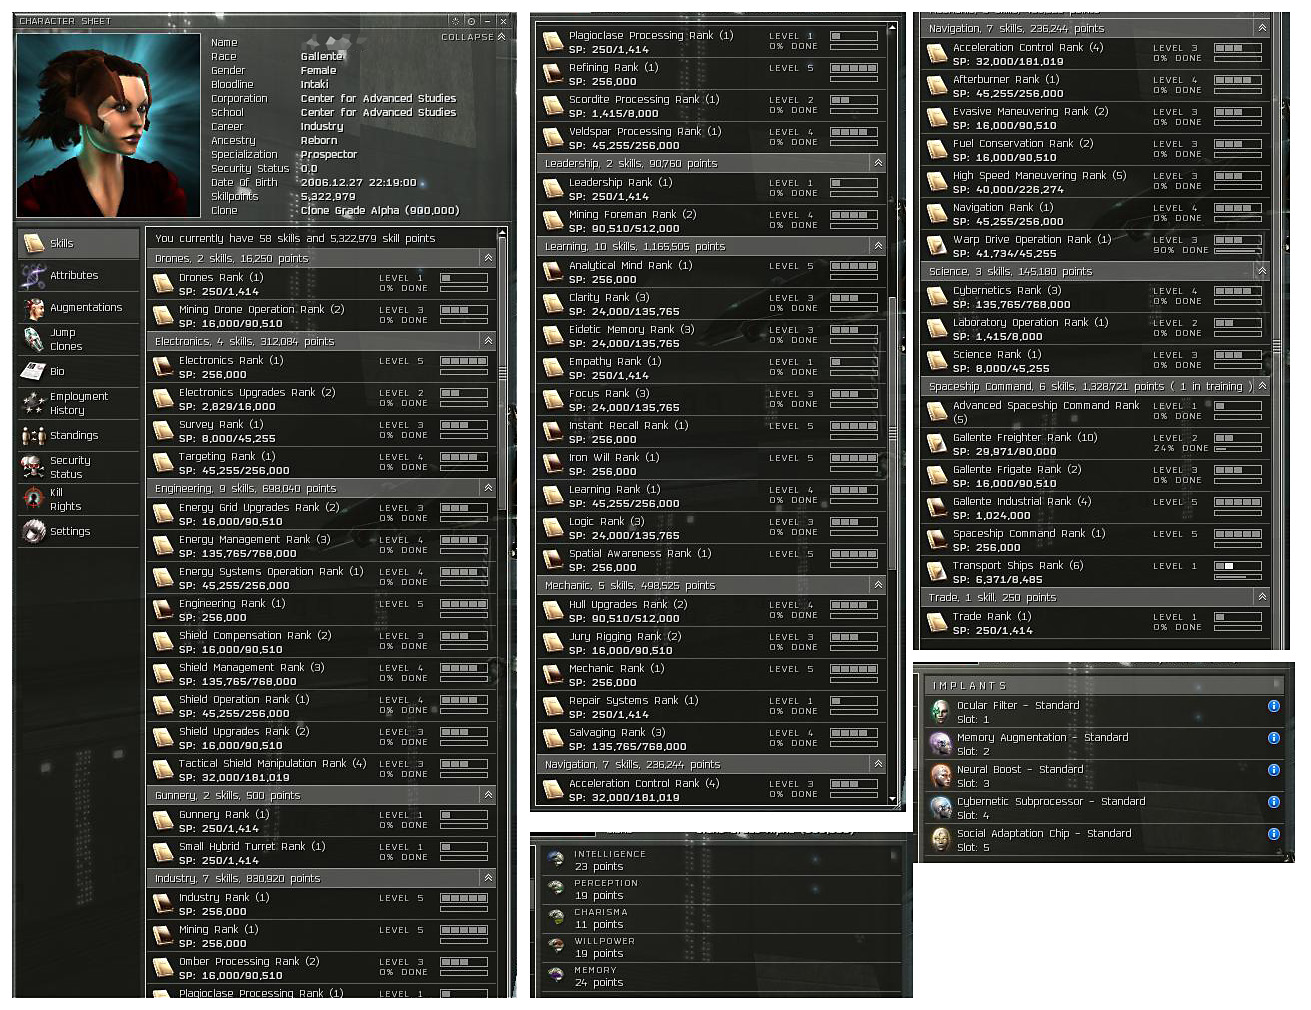The height and width of the screenshot is (1010, 1311).
Task: Collapse the Engineering skill group
Action: pyautogui.click(x=488, y=488)
